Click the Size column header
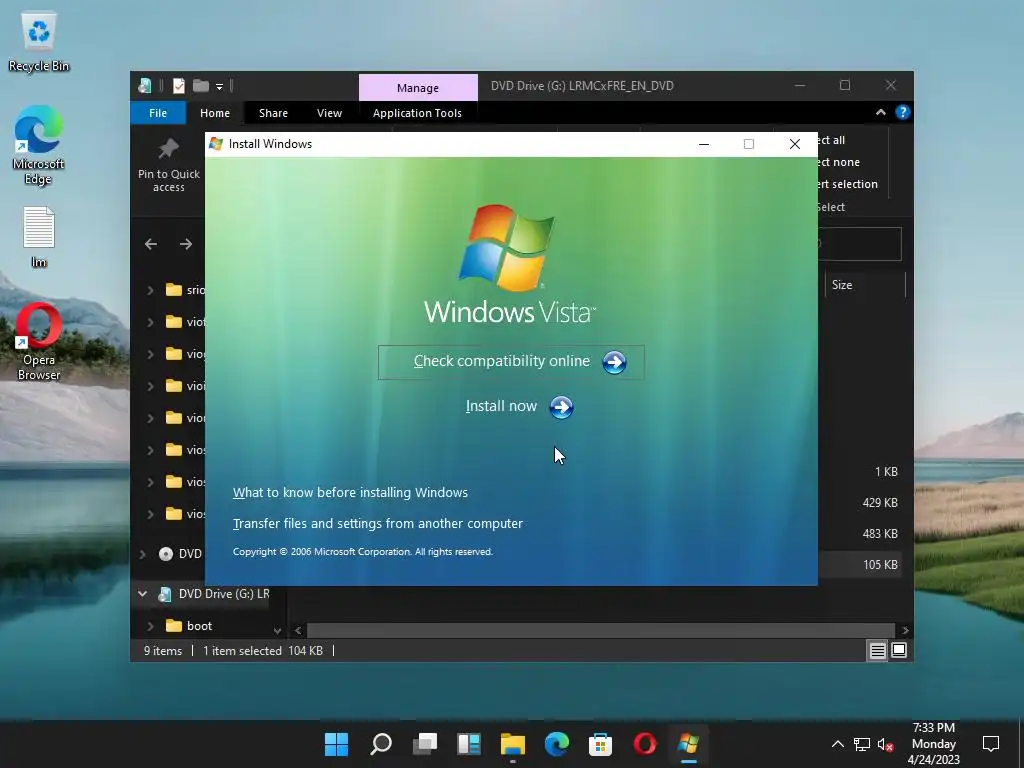The width and height of the screenshot is (1024, 768). point(865,285)
